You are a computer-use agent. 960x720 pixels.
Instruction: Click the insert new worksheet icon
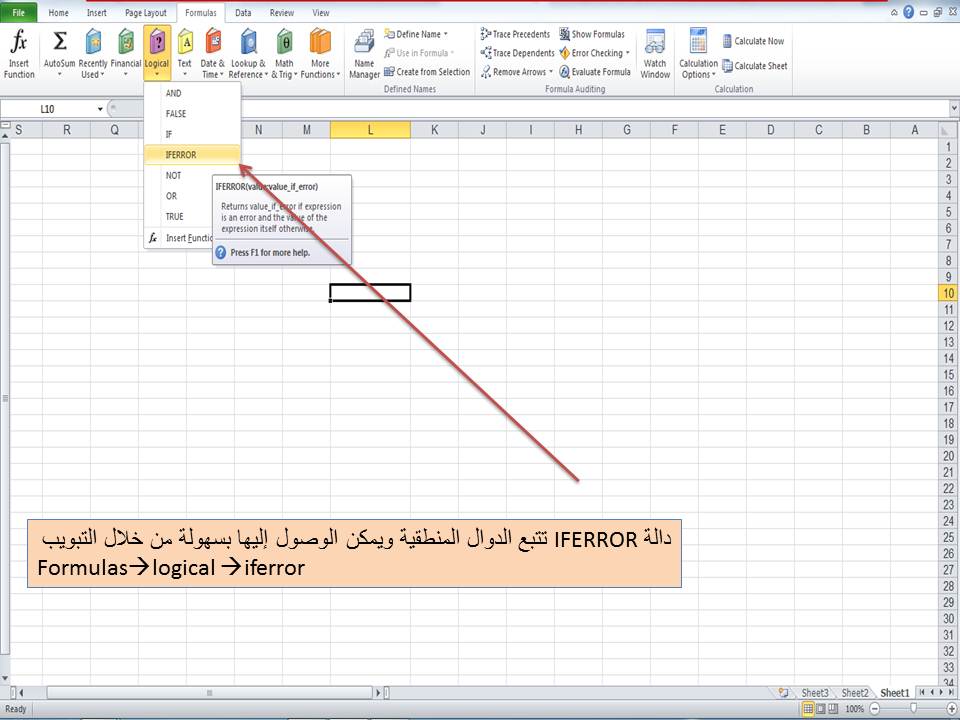[783, 692]
